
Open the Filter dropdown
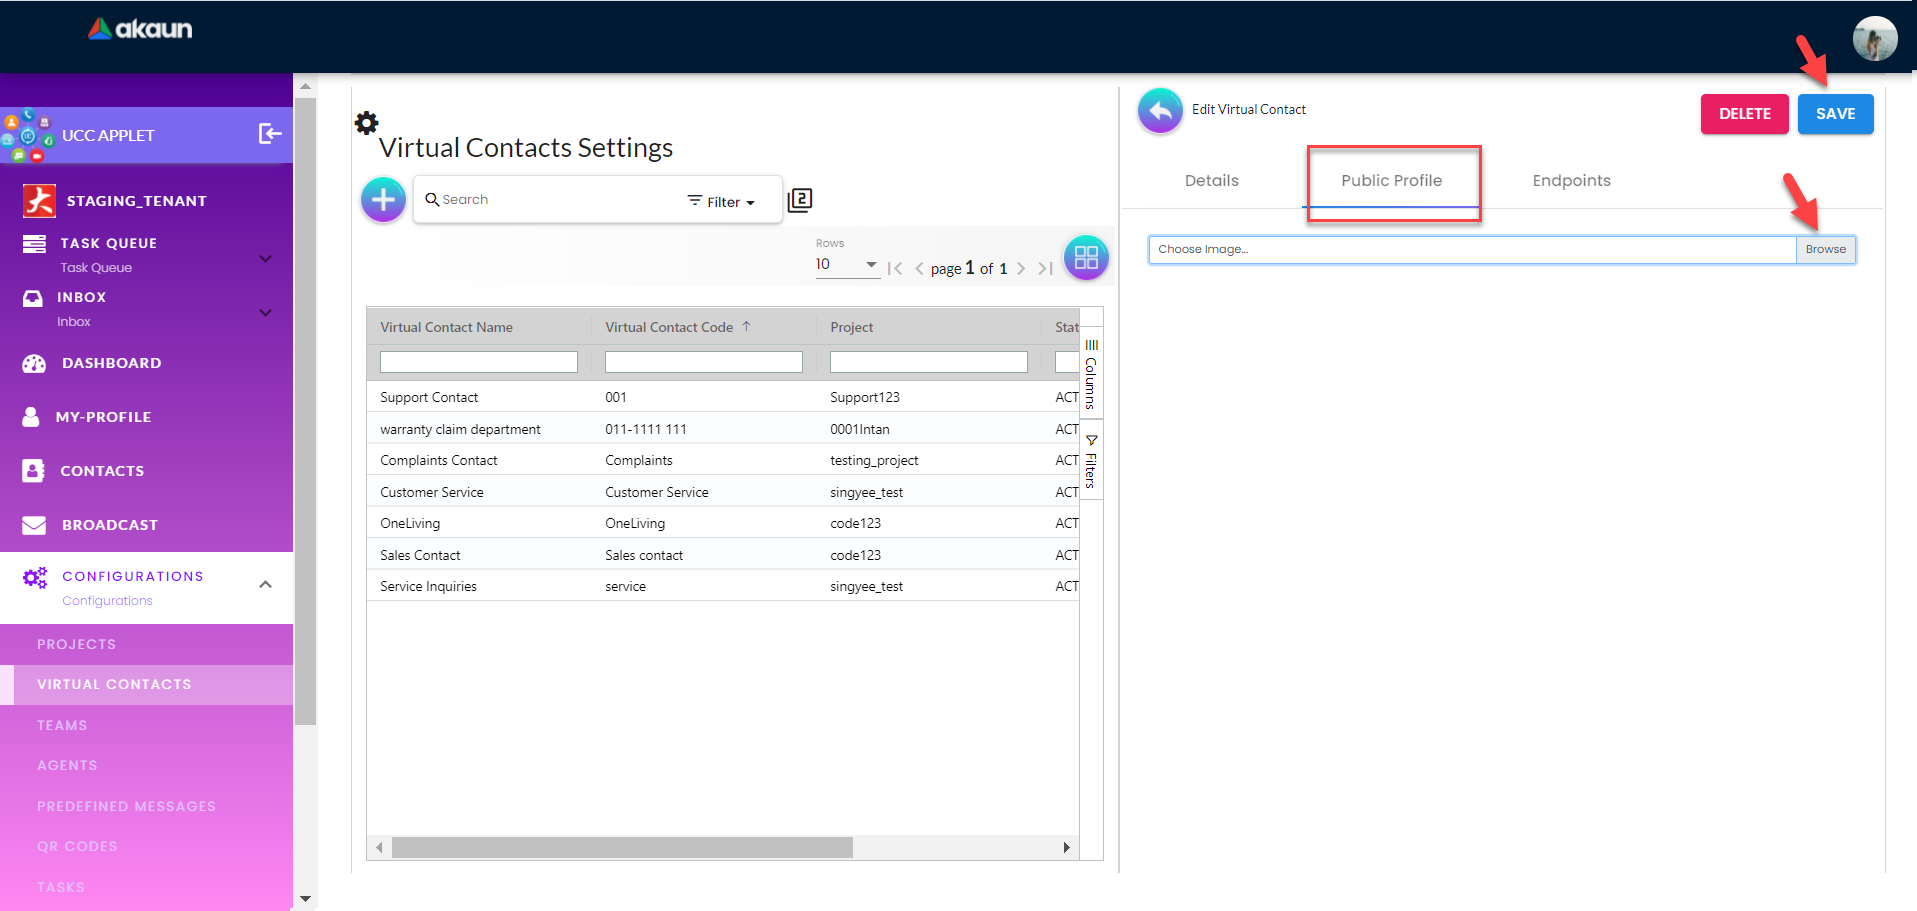(x=721, y=201)
